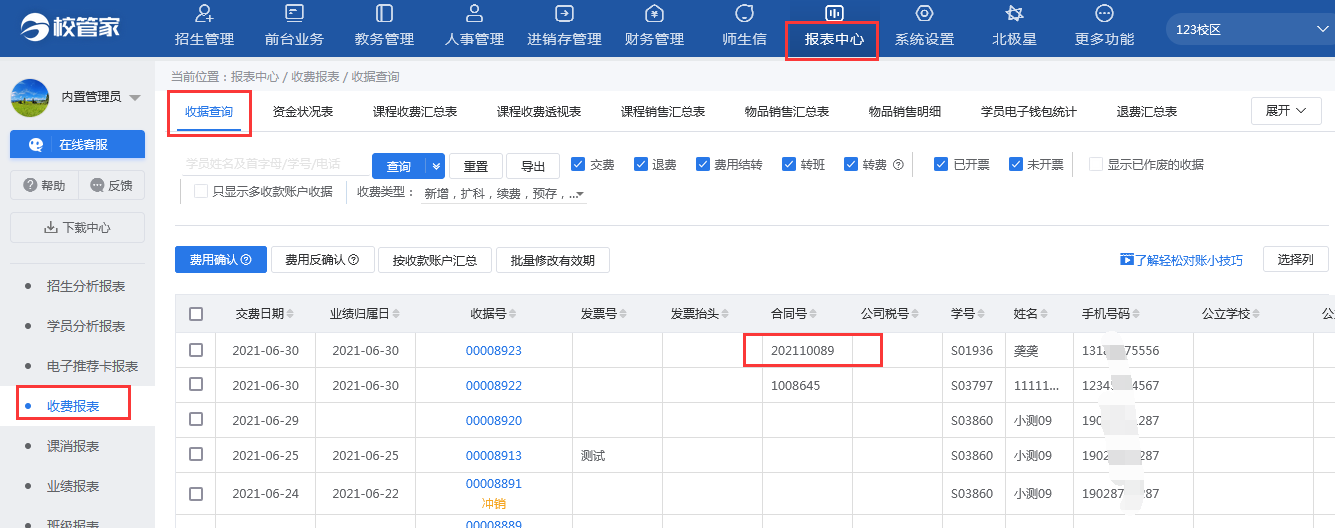Screen dimensions: 1335x528
Task: Click the 批量修改有效期 button
Action: [553, 260]
